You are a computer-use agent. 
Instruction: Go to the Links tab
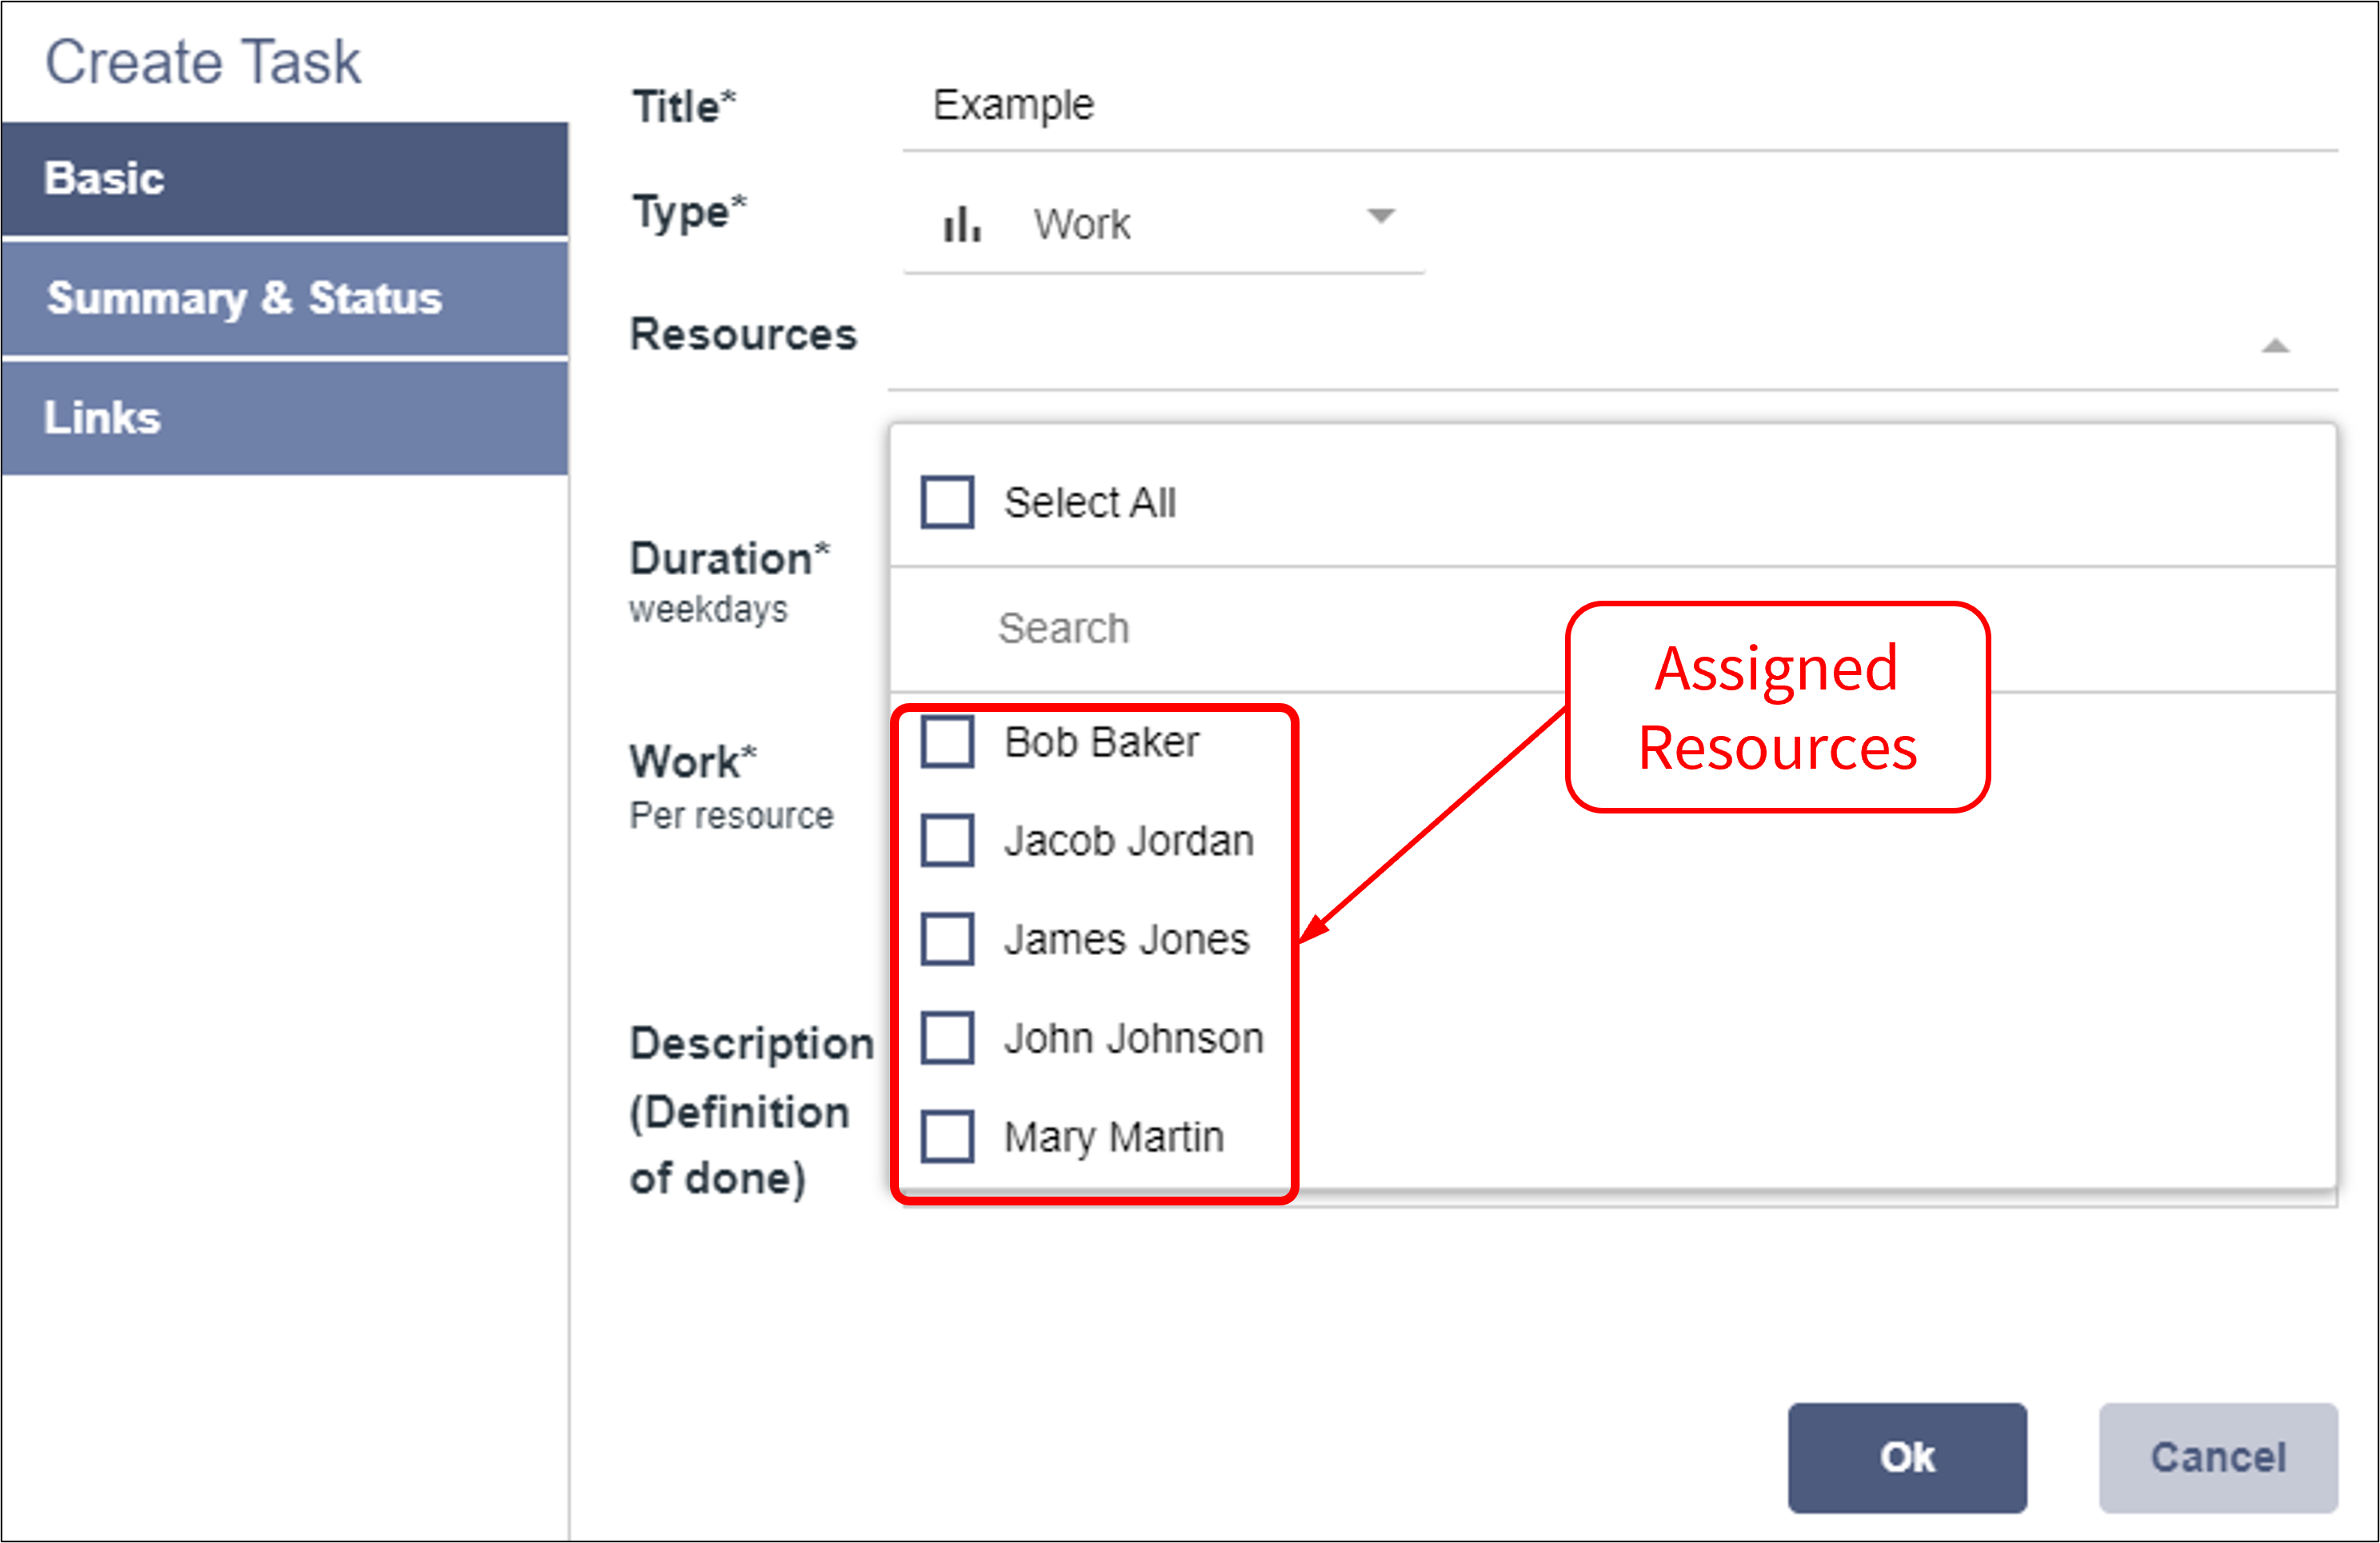pyautogui.click(x=285, y=418)
